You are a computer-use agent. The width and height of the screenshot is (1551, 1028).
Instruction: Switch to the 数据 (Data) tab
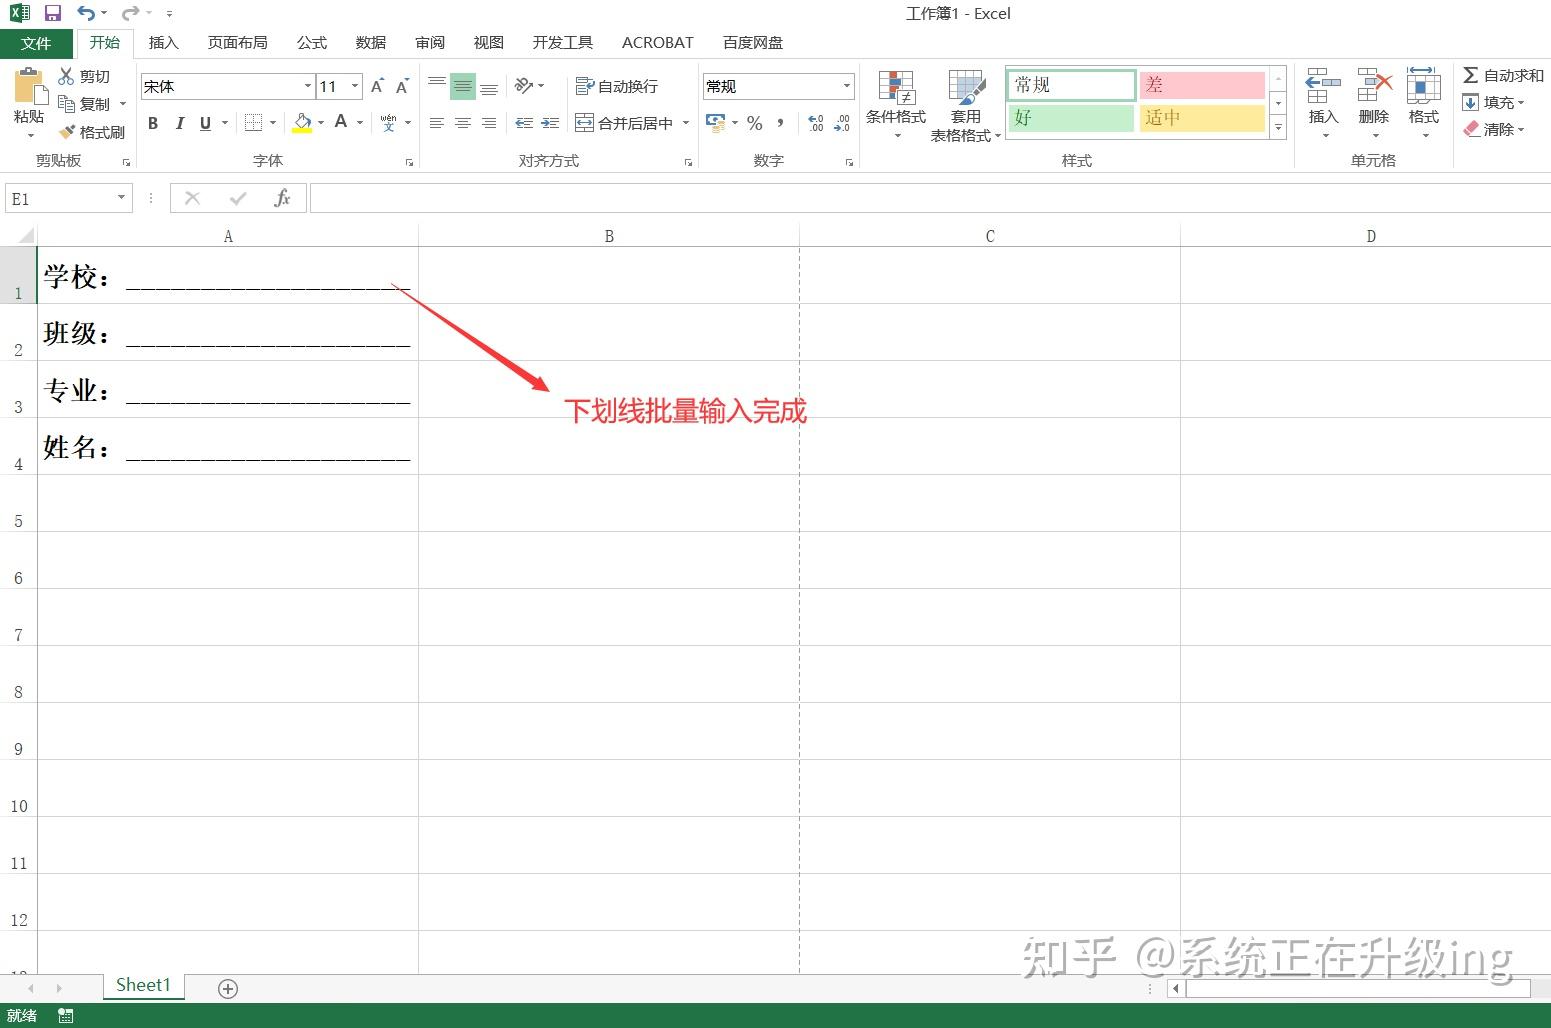pos(371,43)
